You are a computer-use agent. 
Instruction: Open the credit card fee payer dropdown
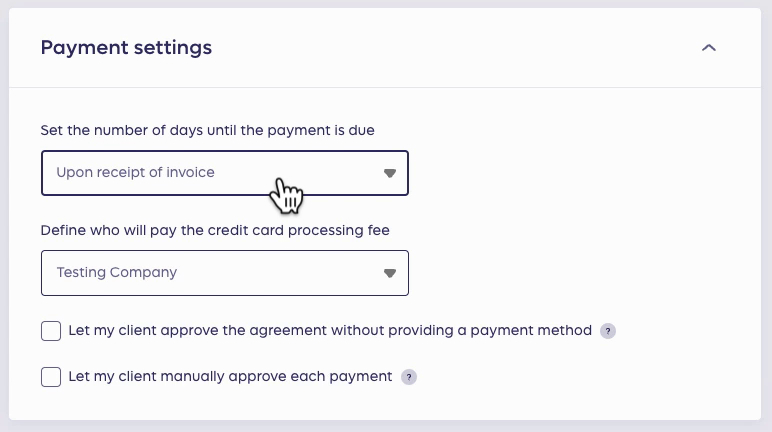225,273
